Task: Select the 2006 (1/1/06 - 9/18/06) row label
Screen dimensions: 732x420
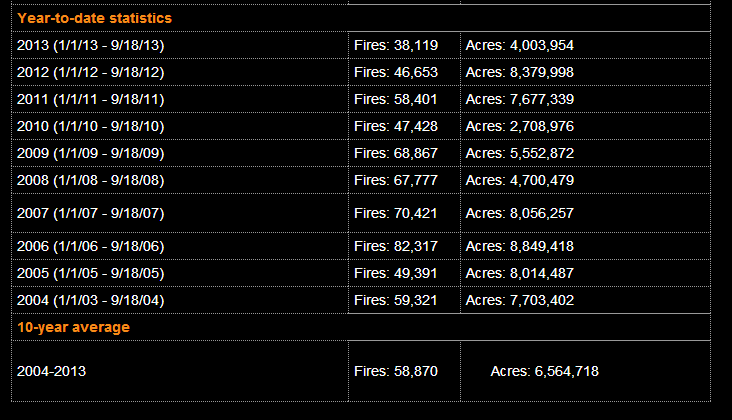Action: (91, 246)
